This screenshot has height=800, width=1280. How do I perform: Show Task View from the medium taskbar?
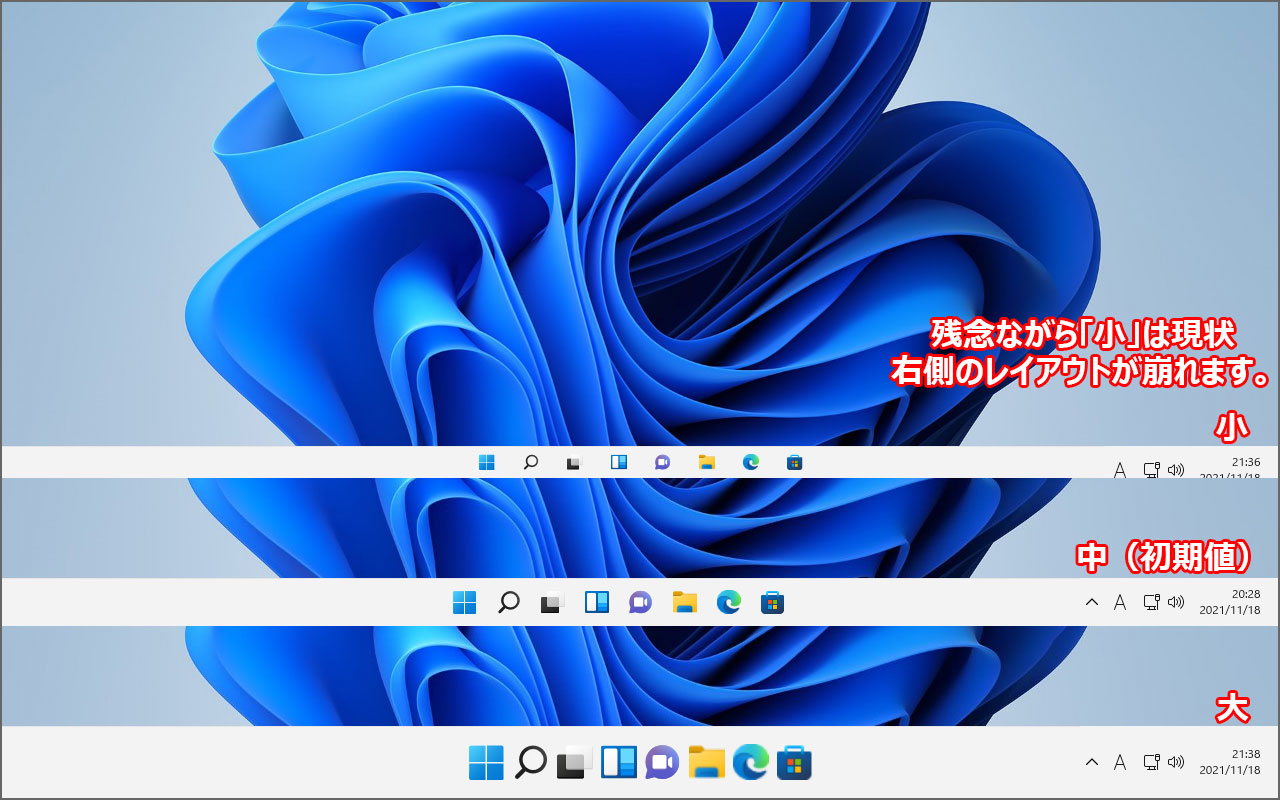[x=552, y=602]
